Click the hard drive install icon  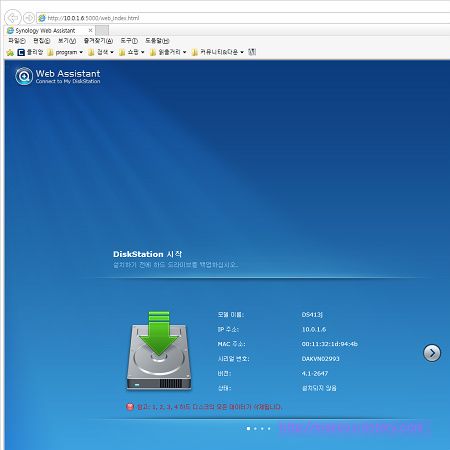click(x=159, y=350)
